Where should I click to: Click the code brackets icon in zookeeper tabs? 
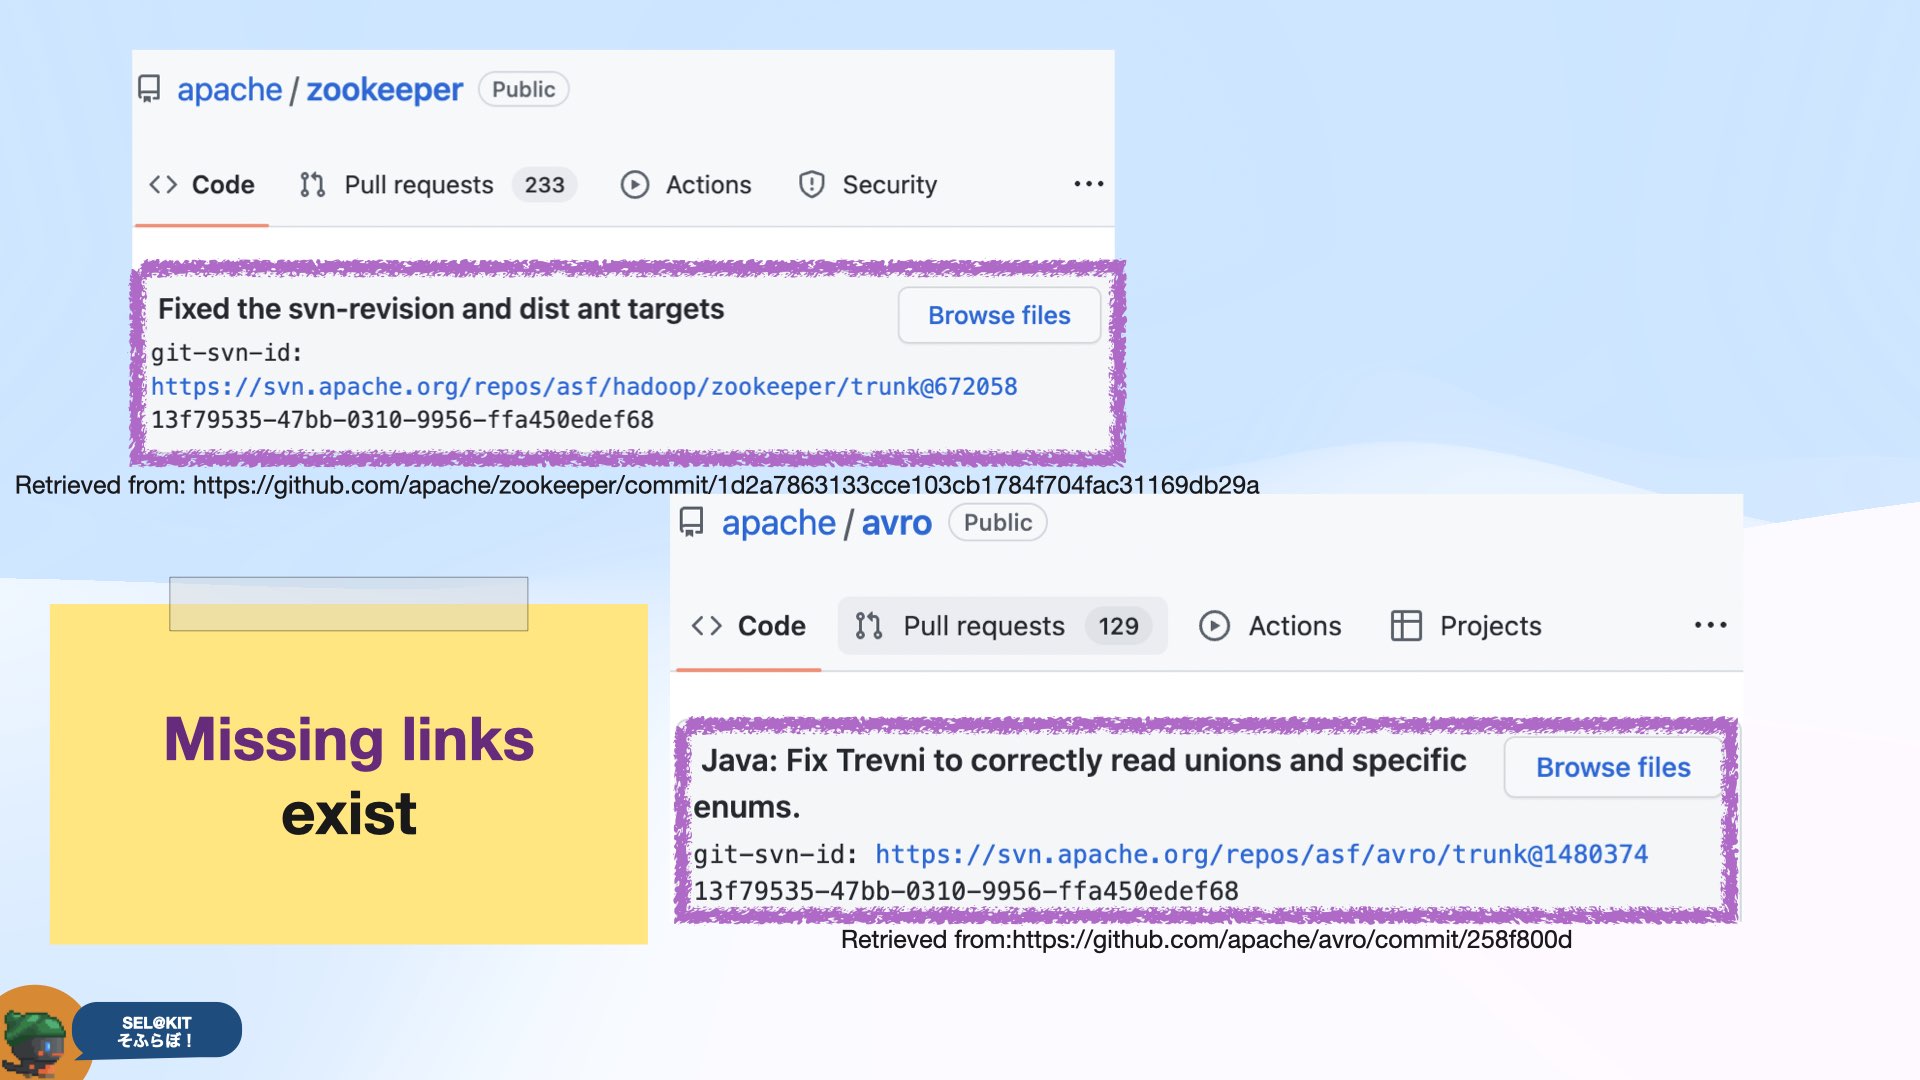[163, 185]
